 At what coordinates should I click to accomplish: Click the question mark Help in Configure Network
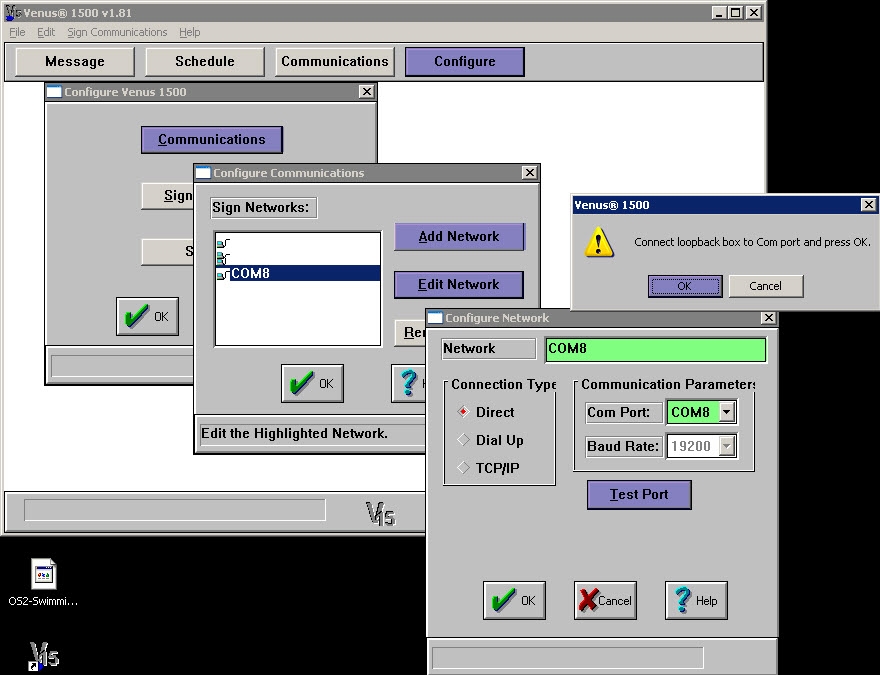pyautogui.click(x=696, y=600)
